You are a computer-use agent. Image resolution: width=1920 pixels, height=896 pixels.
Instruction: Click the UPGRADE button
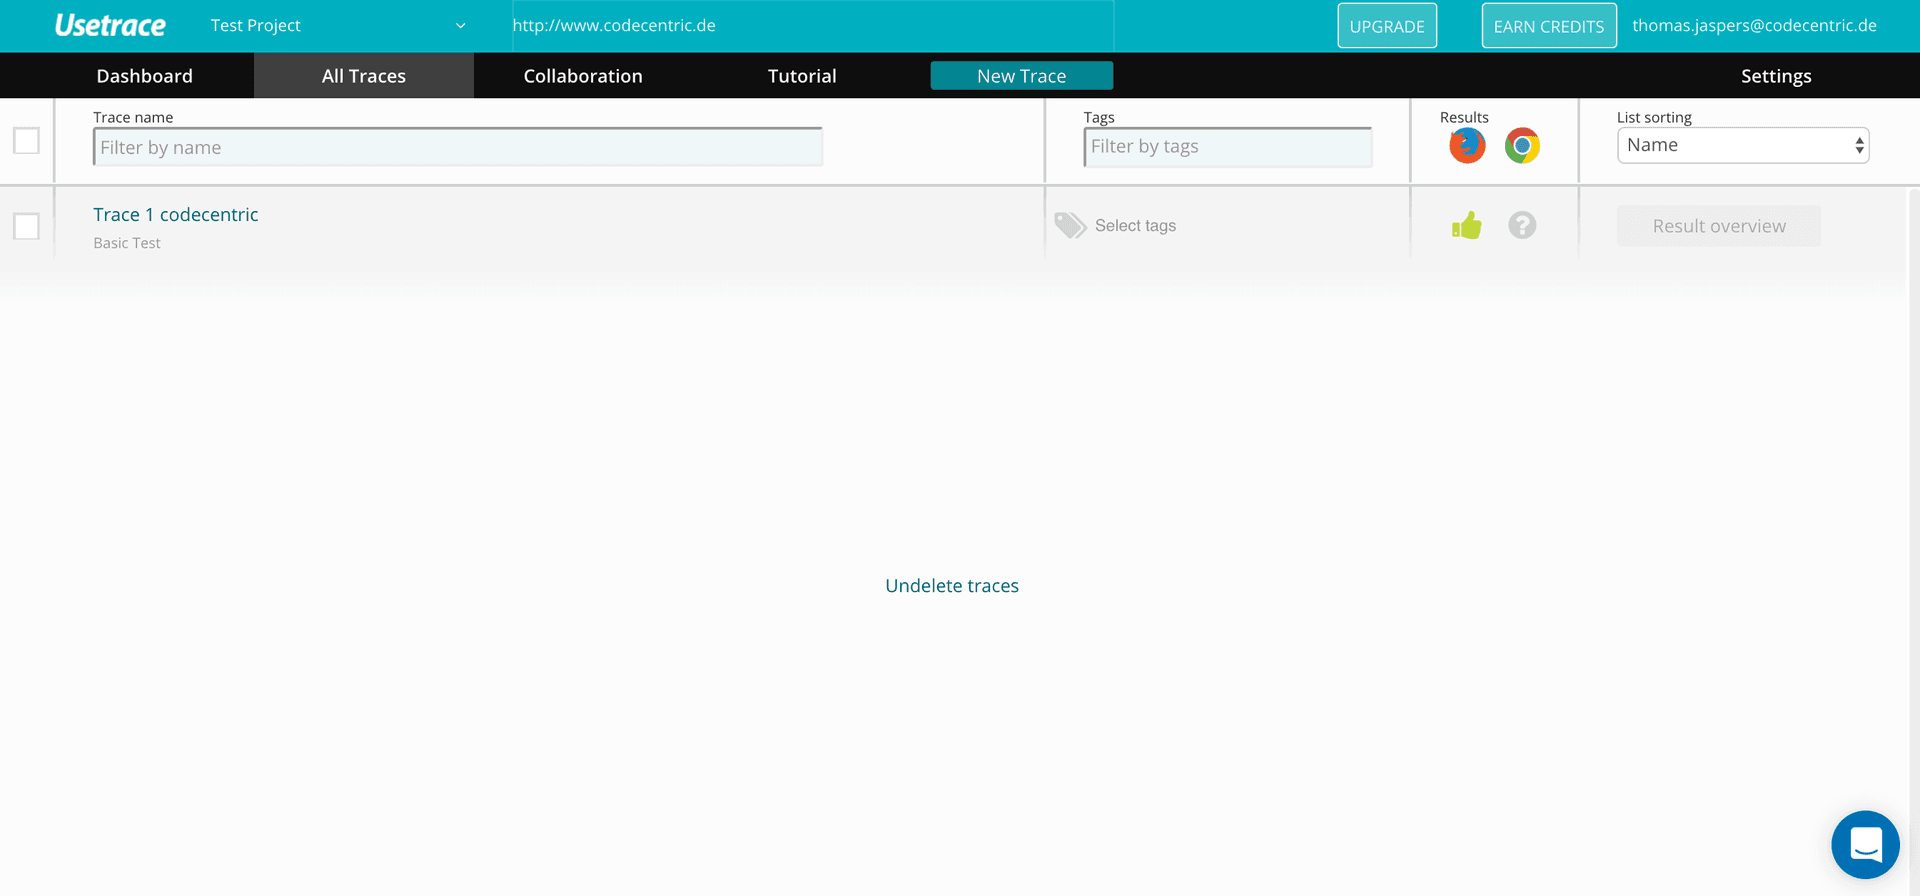point(1387,26)
